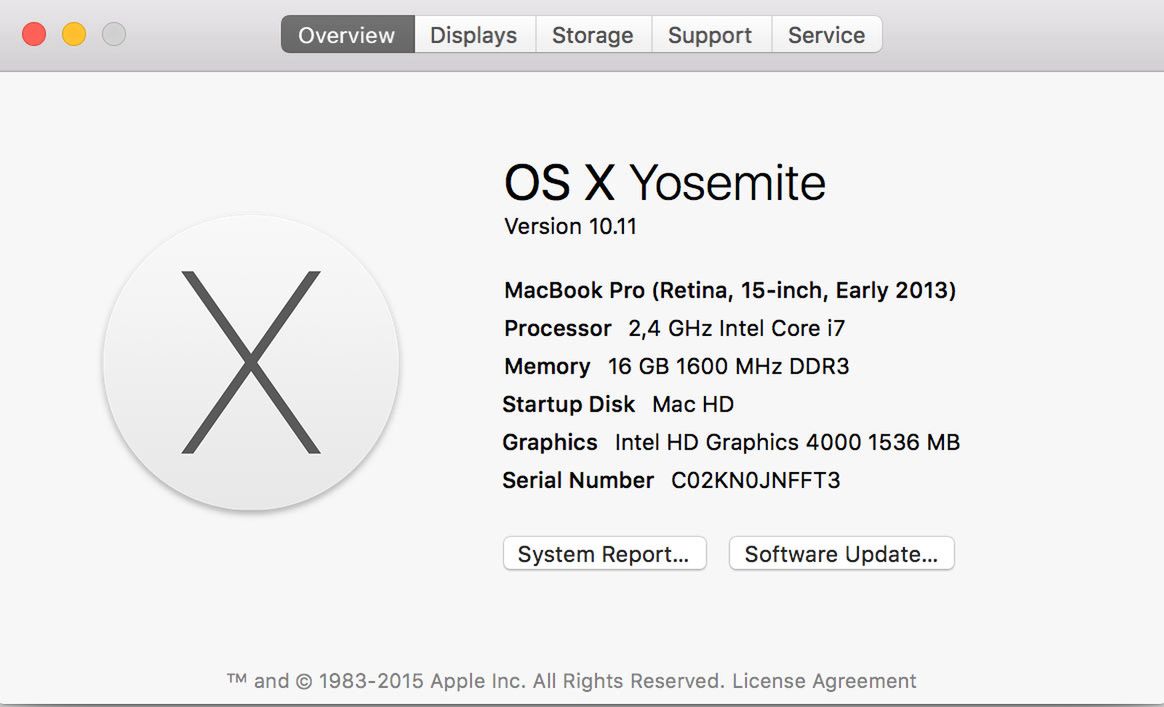This screenshot has width=1164, height=707.
Task: Launch Software Update
Action: coord(841,554)
